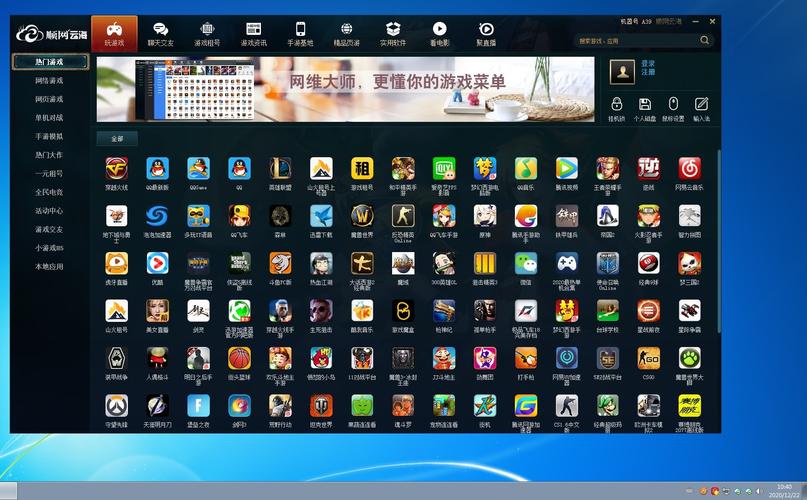Open mouse settings (鼠标设置) icon
807x500 pixels.
click(673, 105)
